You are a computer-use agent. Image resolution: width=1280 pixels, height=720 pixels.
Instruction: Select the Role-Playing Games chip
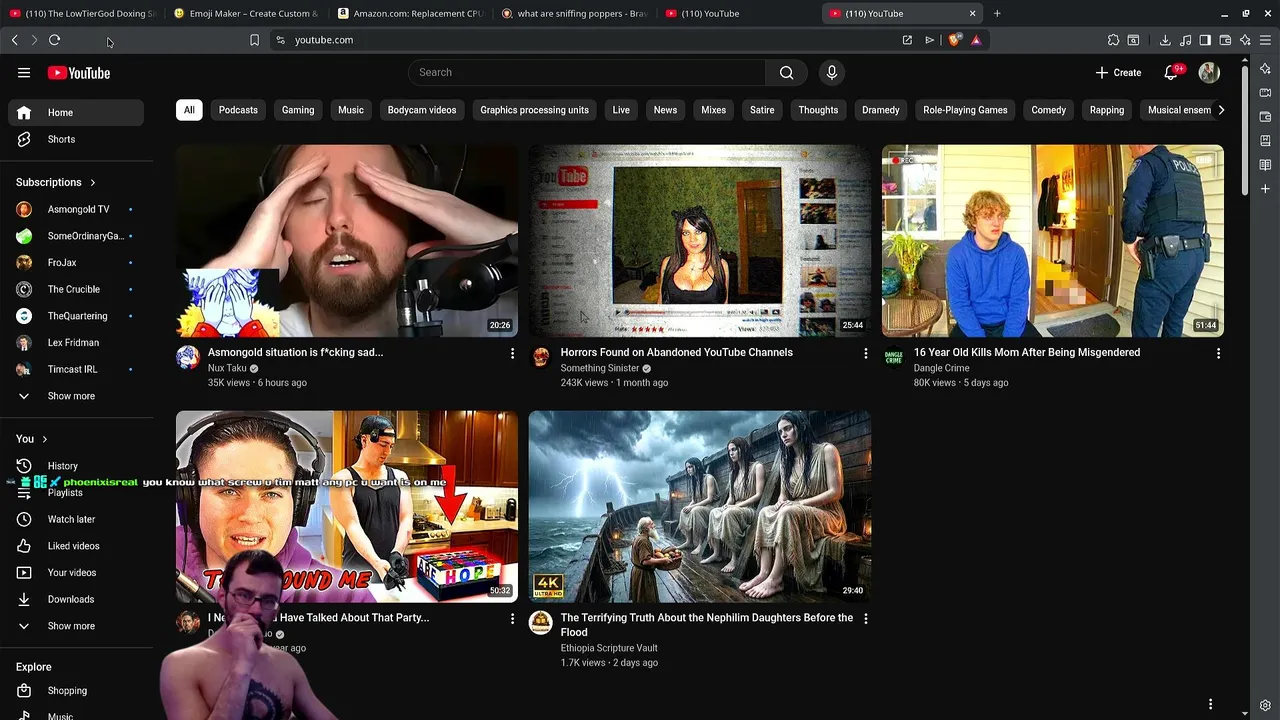click(965, 110)
